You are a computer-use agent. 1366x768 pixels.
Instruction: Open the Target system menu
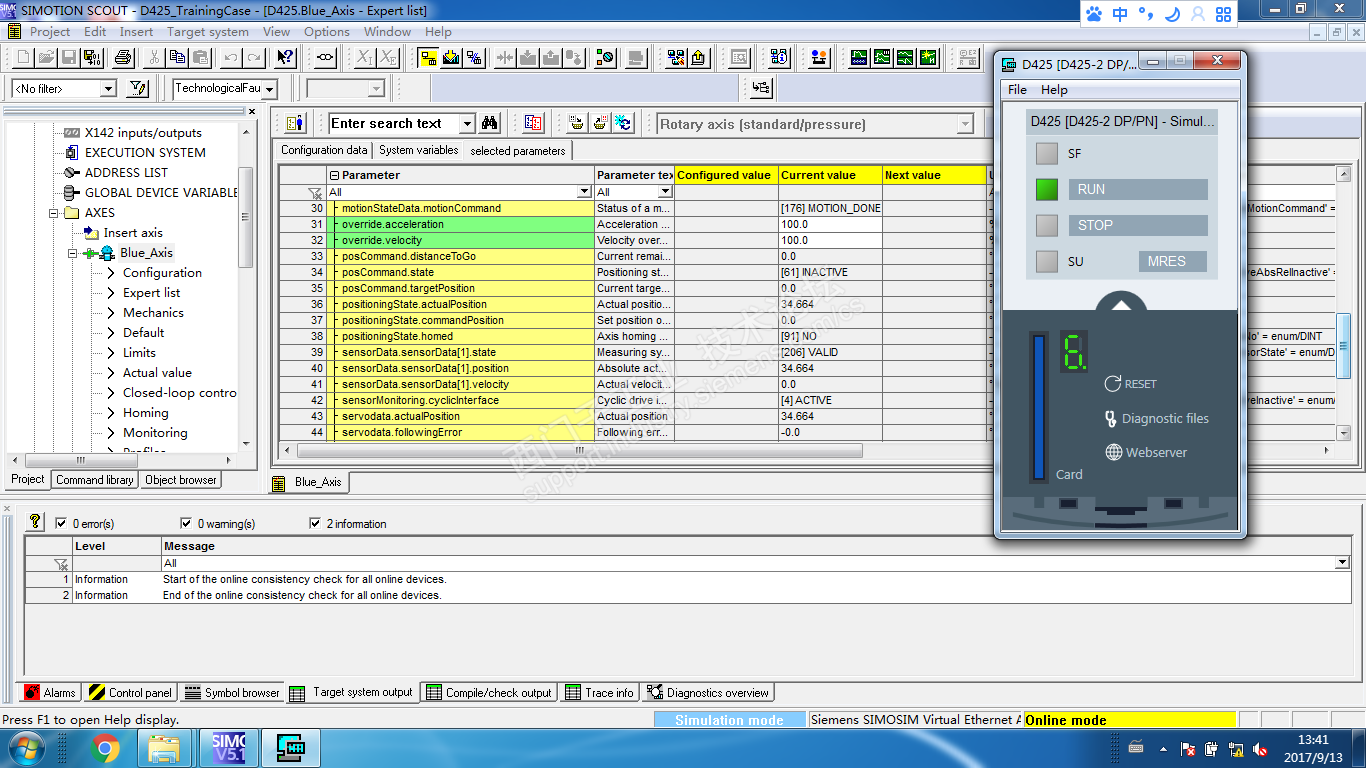[x=207, y=32]
